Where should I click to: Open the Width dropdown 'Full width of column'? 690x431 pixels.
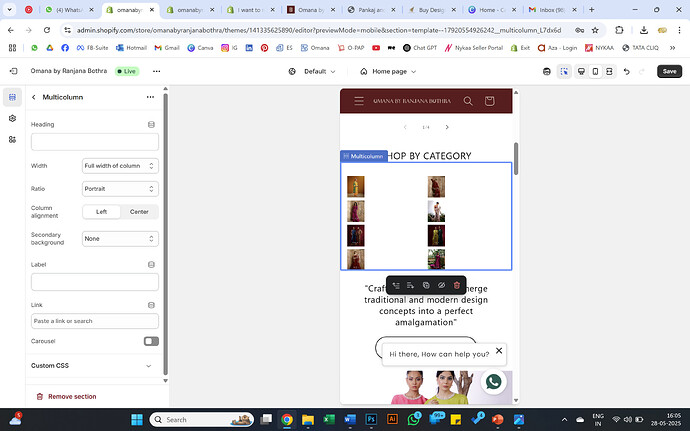(120, 166)
